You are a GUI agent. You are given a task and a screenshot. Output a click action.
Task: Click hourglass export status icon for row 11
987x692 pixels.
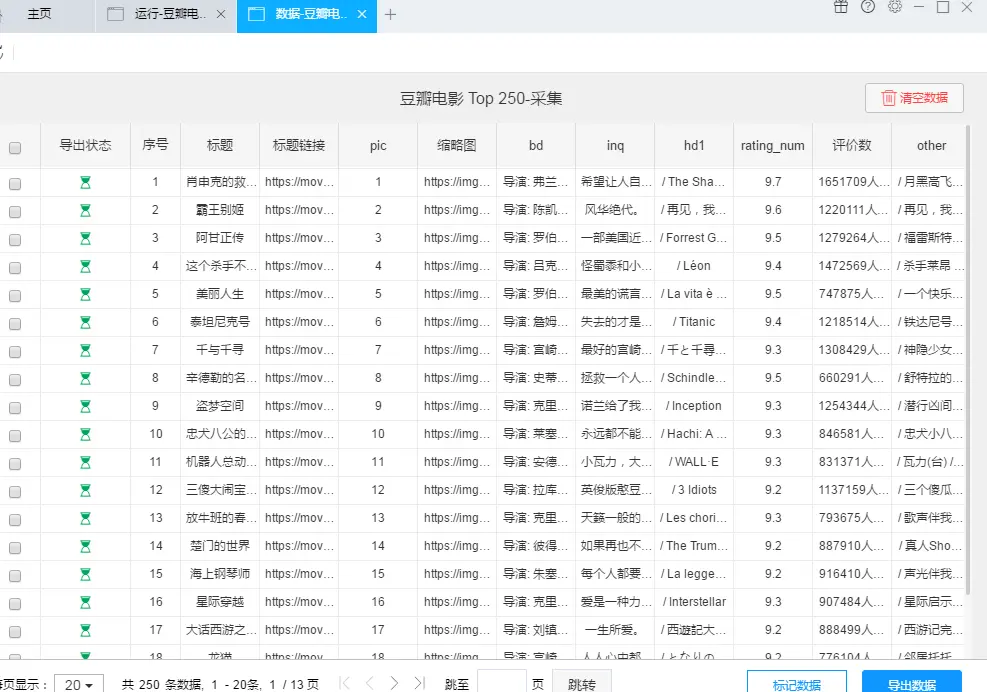[85, 463]
